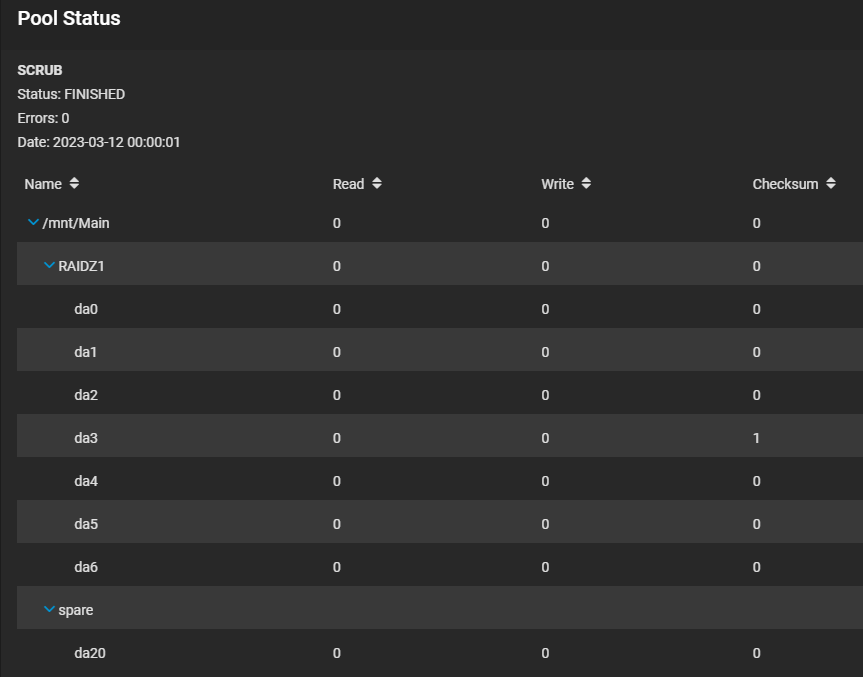Viewport: 863px width, 677px height.
Task: Collapse the /mnt/Main pool tree
Action: click(x=33, y=223)
